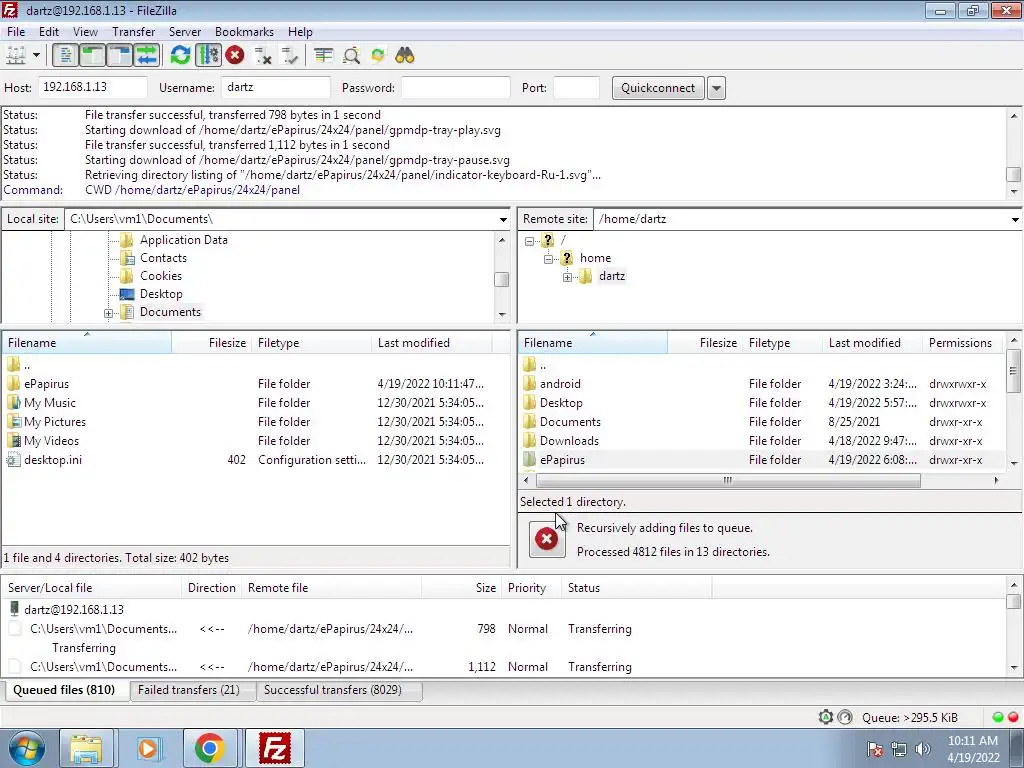This screenshot has width=1024, height=768.
Task: Click the Host input field
Action: click(x=93, y=88)
